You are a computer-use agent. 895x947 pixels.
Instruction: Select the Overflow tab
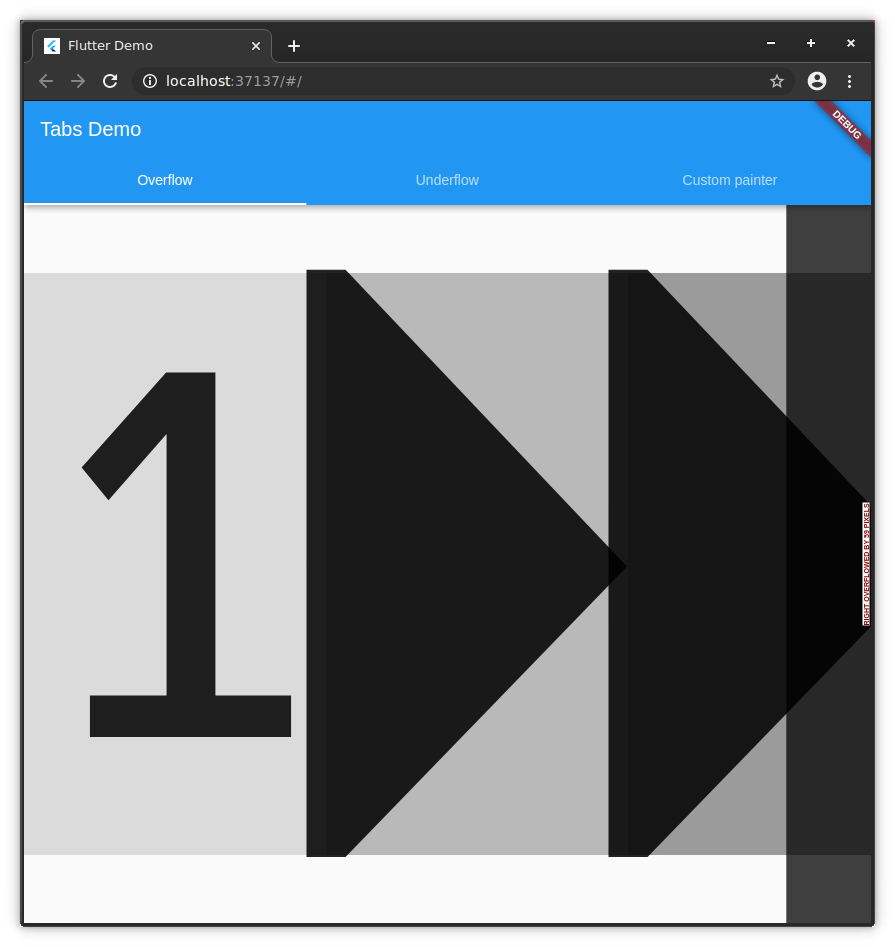pos(164,180)
